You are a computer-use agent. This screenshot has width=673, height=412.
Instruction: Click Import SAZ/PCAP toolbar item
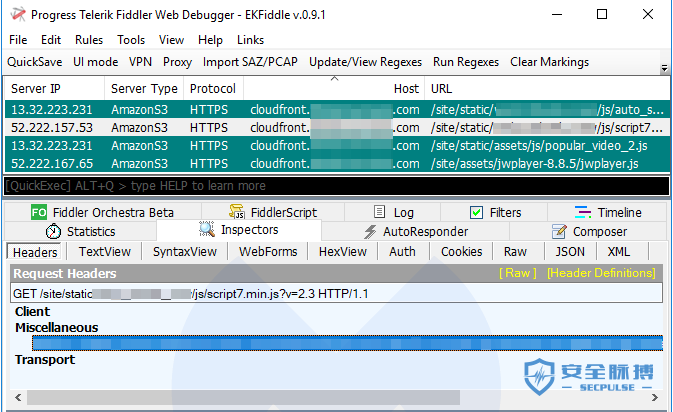point(250,62)
